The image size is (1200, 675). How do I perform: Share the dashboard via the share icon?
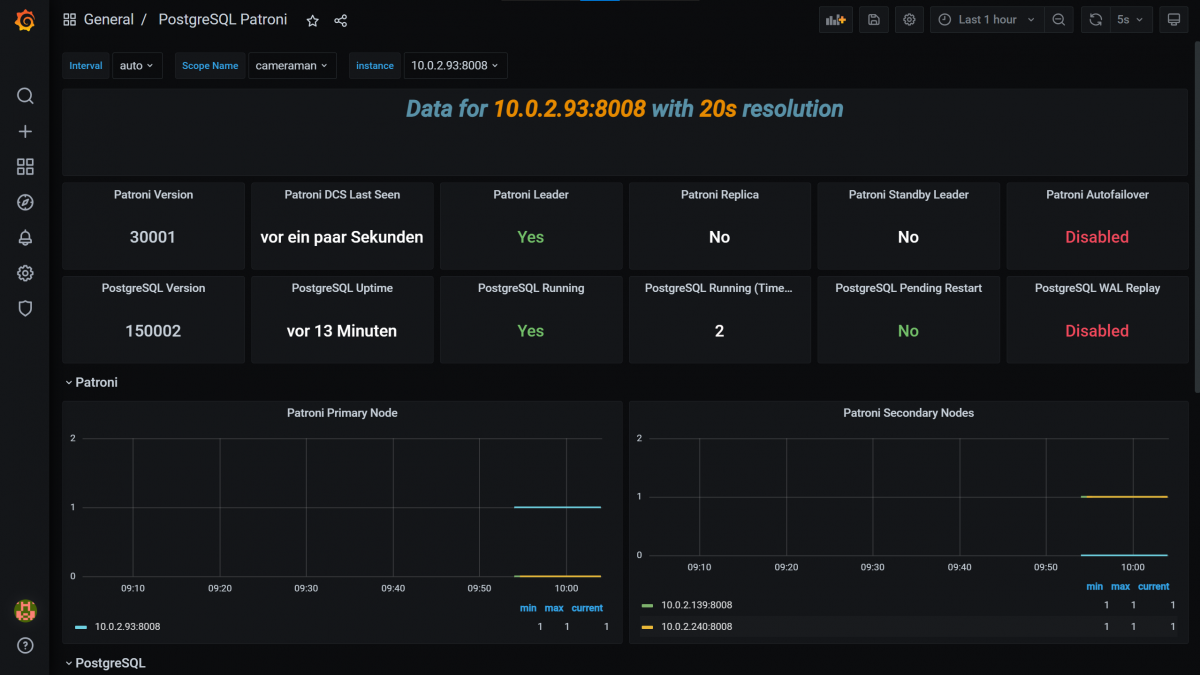(340, 19)
